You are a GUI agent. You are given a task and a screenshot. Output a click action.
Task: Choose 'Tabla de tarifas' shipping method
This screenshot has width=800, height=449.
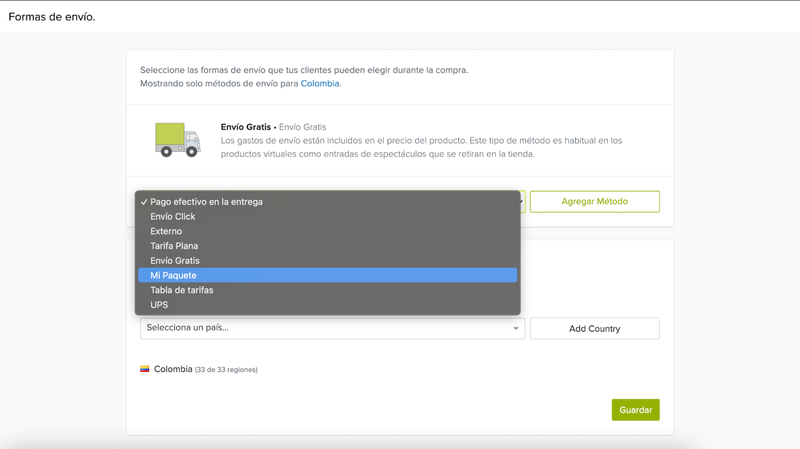[181, 290]
